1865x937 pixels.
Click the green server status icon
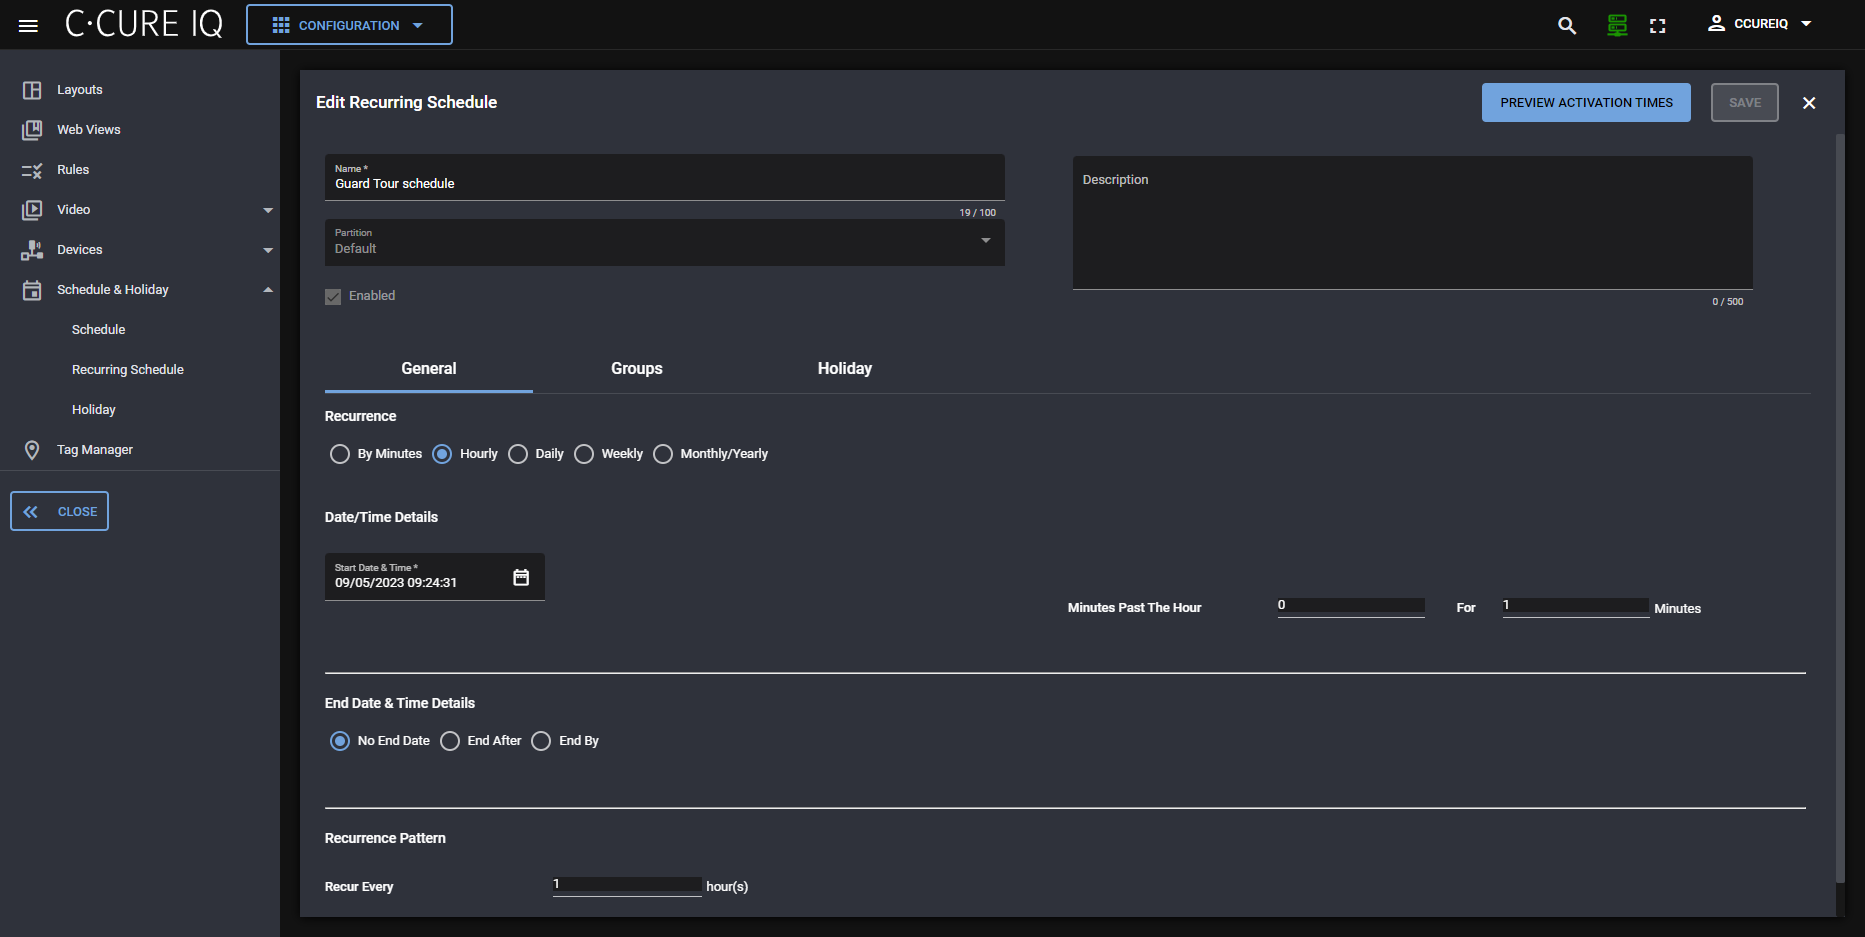click(1616, 25)
